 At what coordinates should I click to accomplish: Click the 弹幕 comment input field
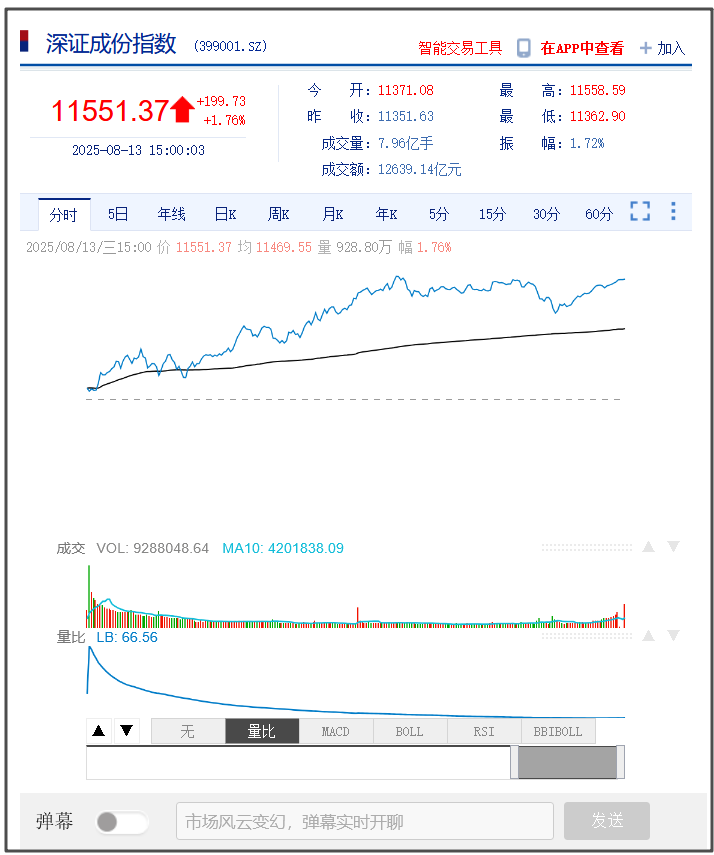[364, 822]
